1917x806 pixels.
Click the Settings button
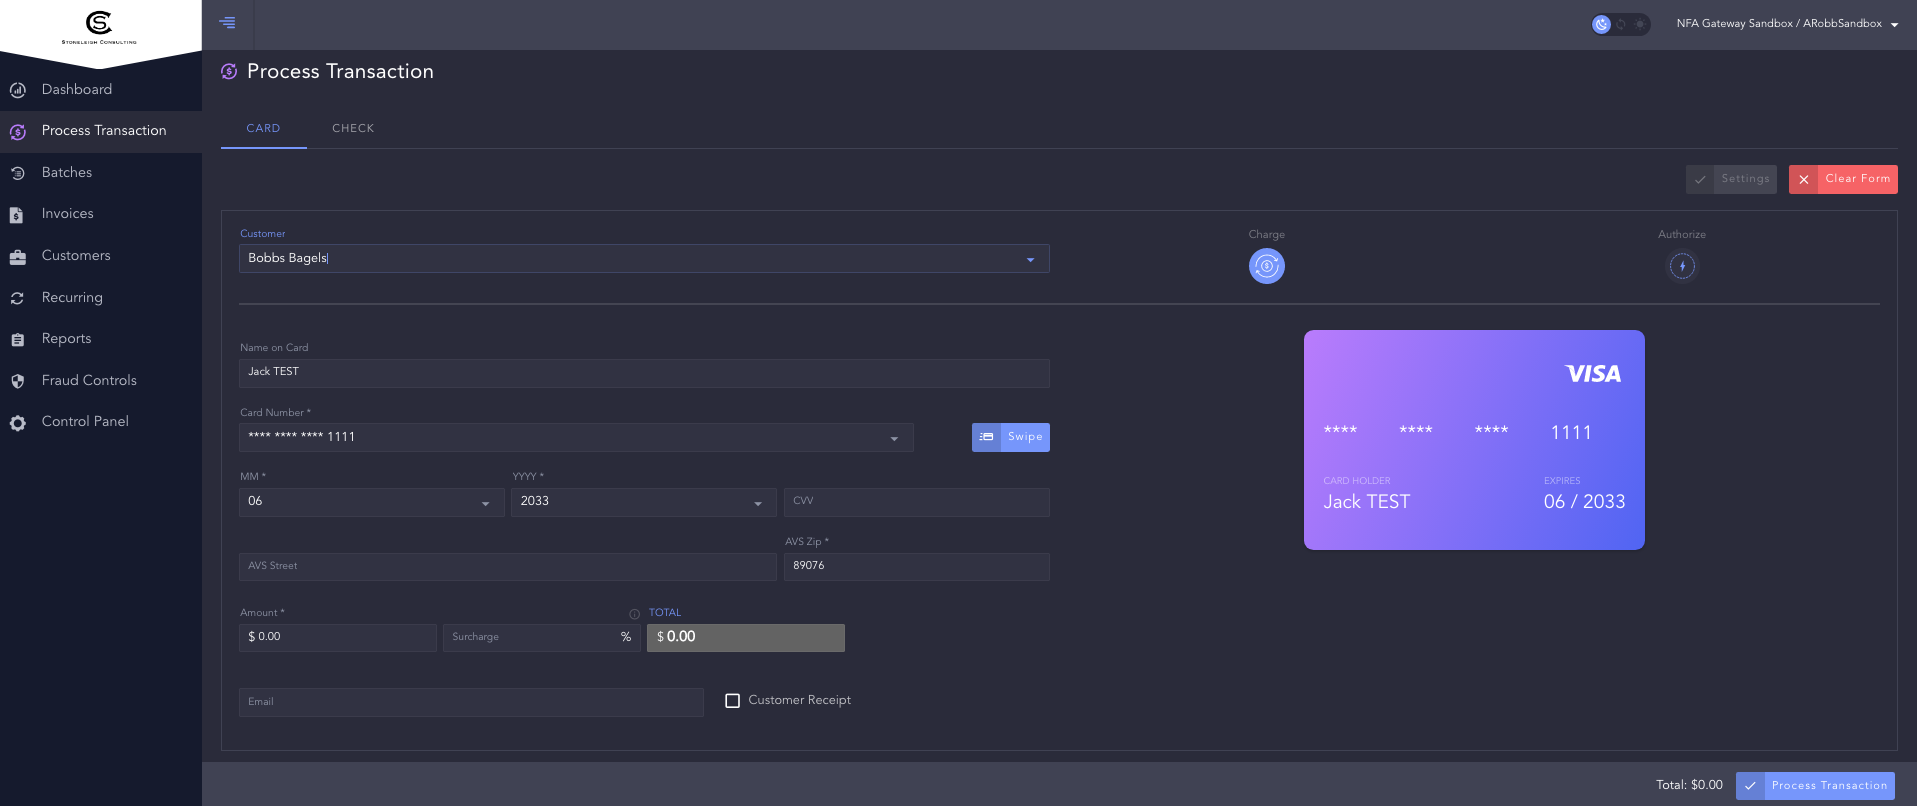pyautogui.click(x=1731, y=179)
